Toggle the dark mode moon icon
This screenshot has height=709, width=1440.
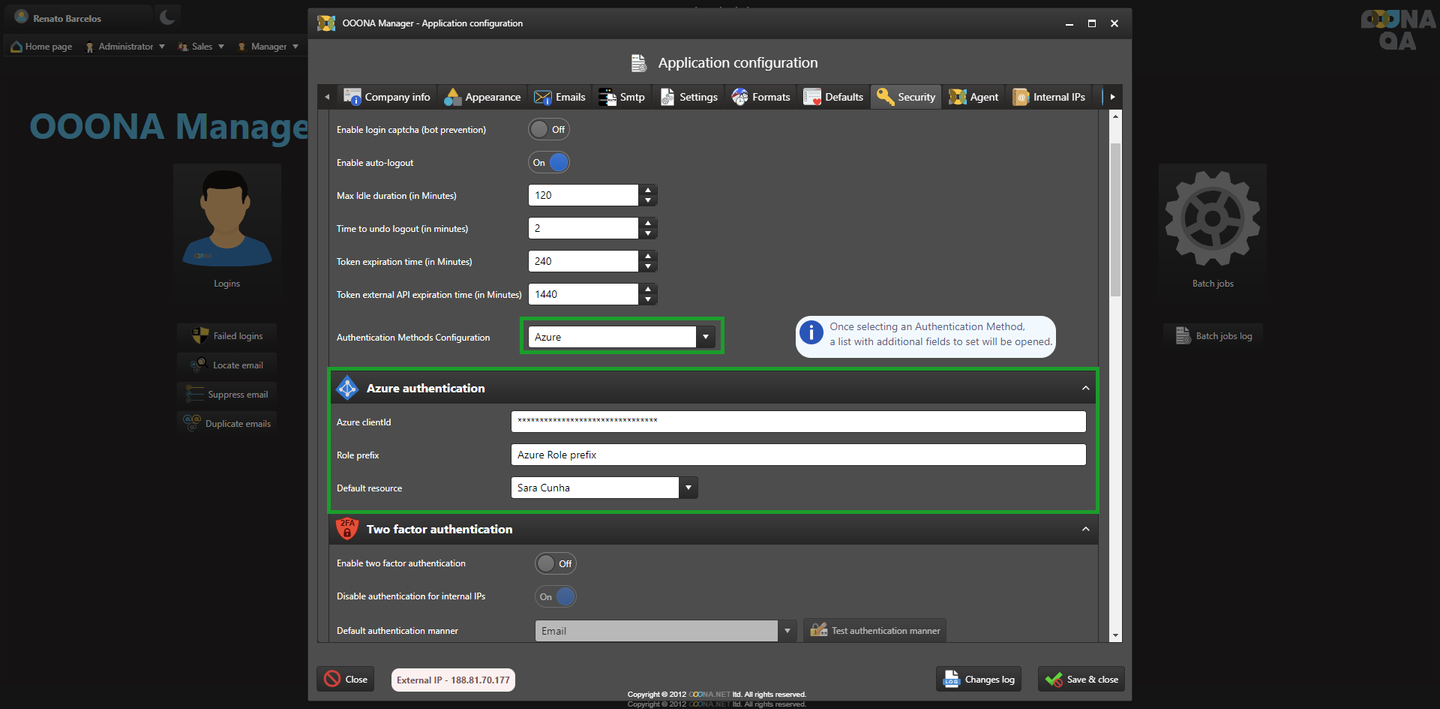coord(167,17)
